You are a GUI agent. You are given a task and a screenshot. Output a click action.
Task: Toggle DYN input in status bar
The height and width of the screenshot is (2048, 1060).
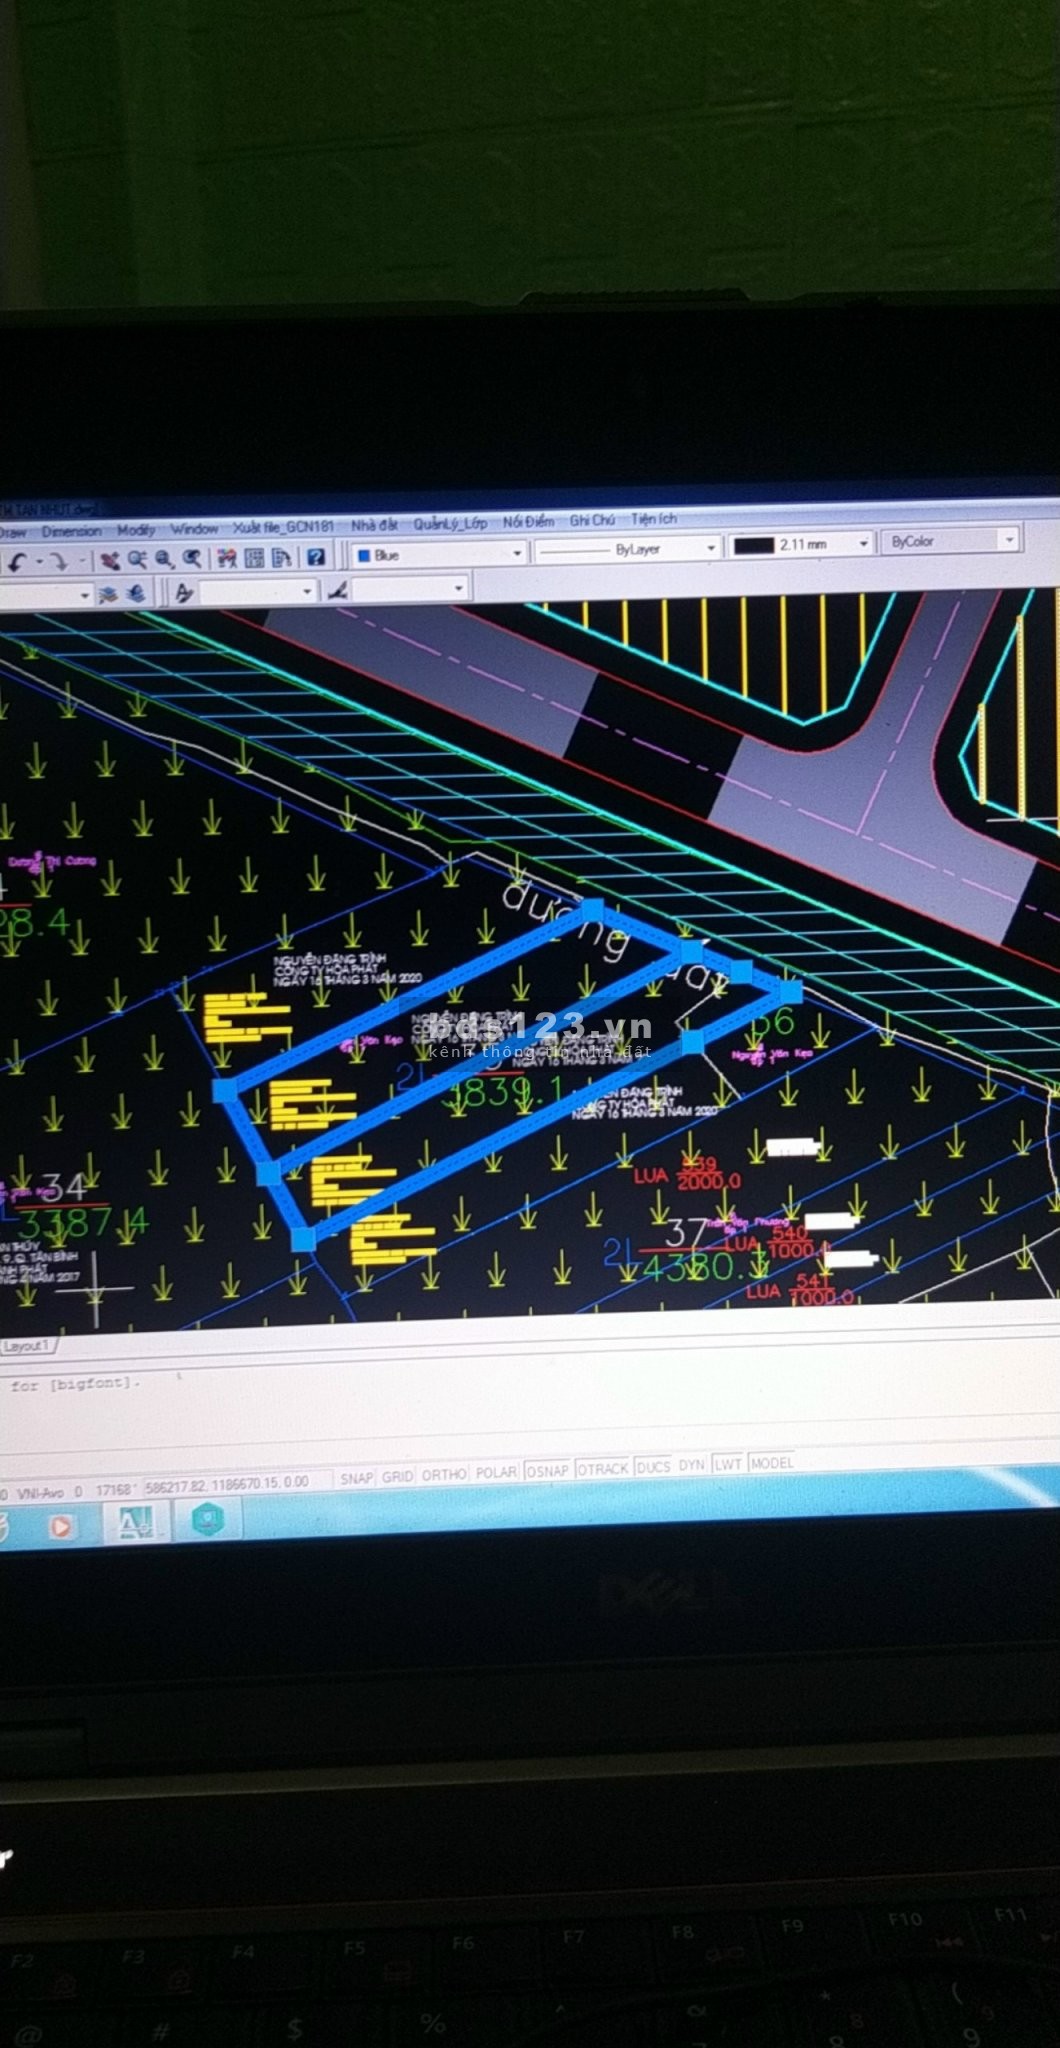click(x=691, y=1464)
